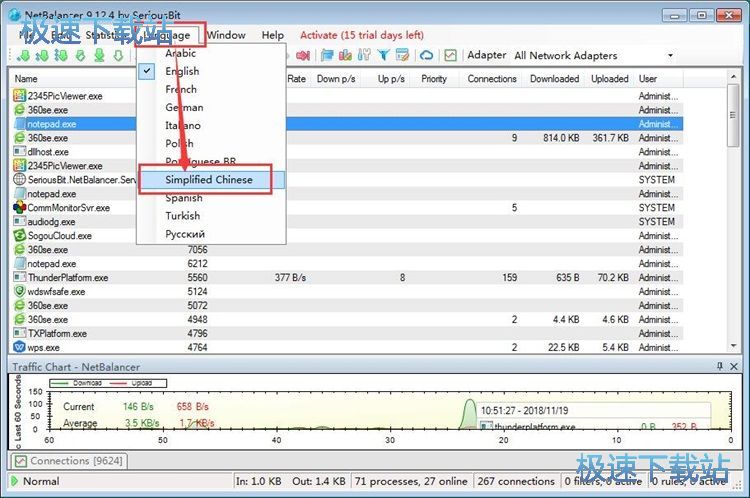Choose French language
Screen dimensions: 750x498
point(210,89)
